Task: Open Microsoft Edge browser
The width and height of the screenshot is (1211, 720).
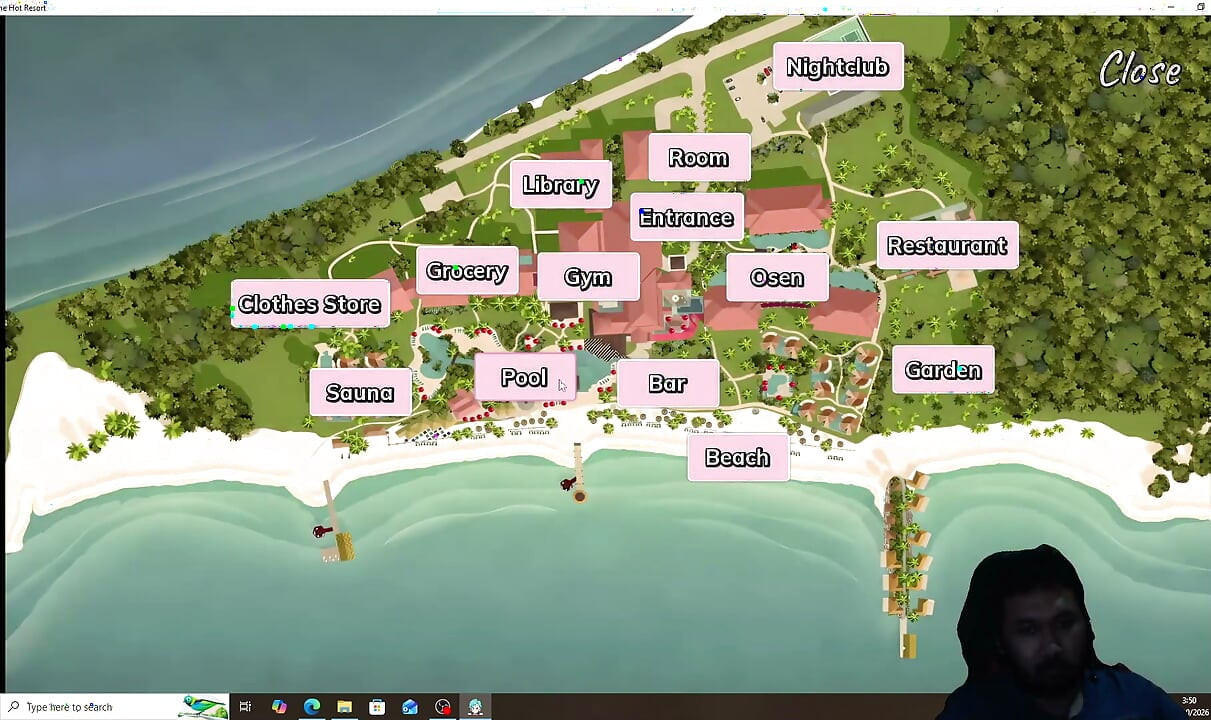Action: pyautogui.click(x=312, y=707)
